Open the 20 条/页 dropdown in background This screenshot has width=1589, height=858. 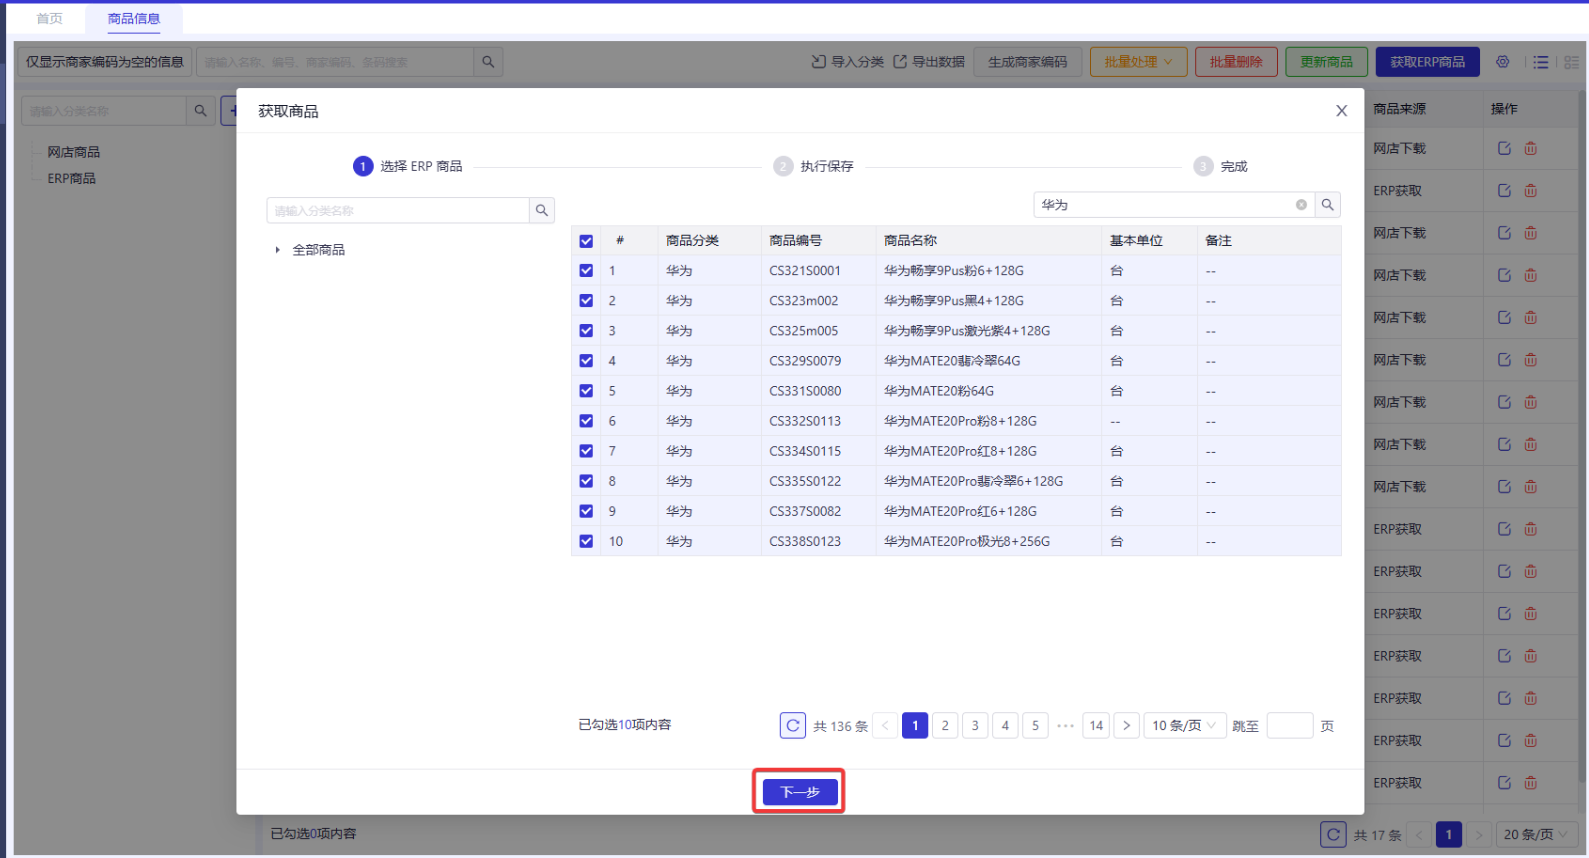1535,834
